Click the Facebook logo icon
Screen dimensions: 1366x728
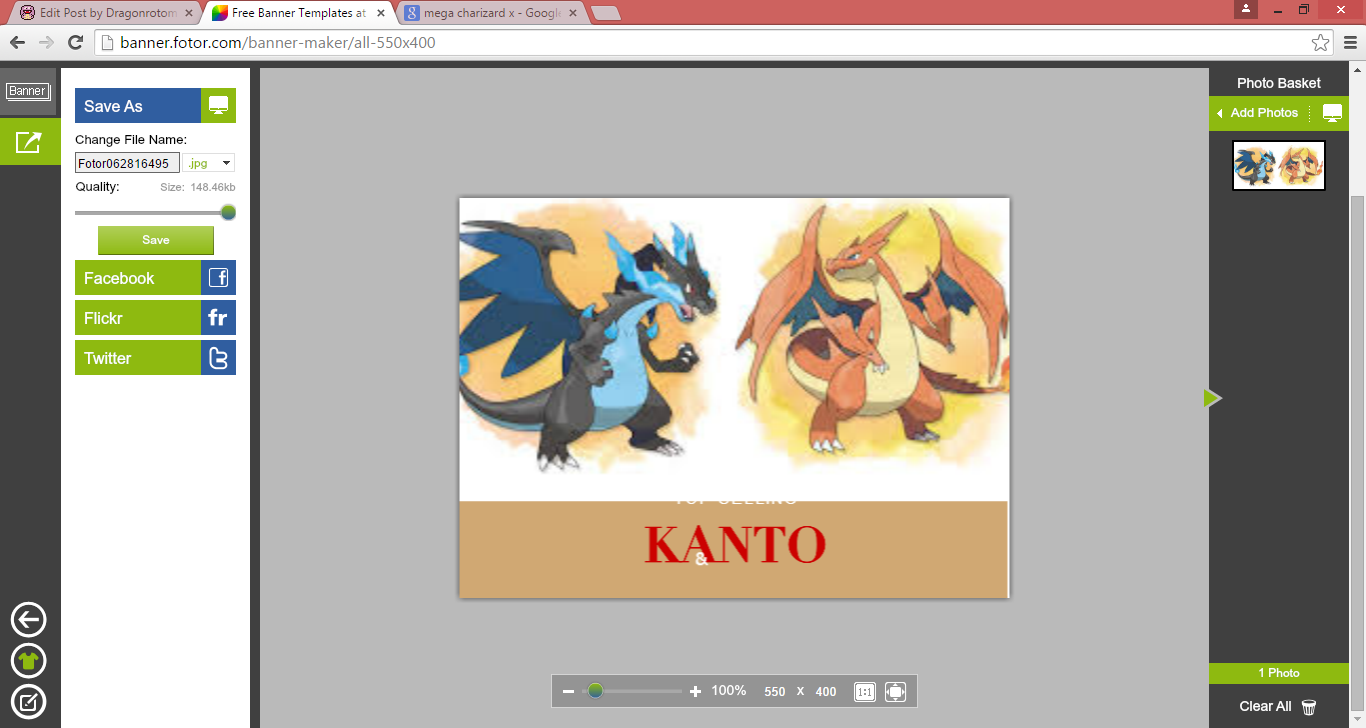coord(218,278)
